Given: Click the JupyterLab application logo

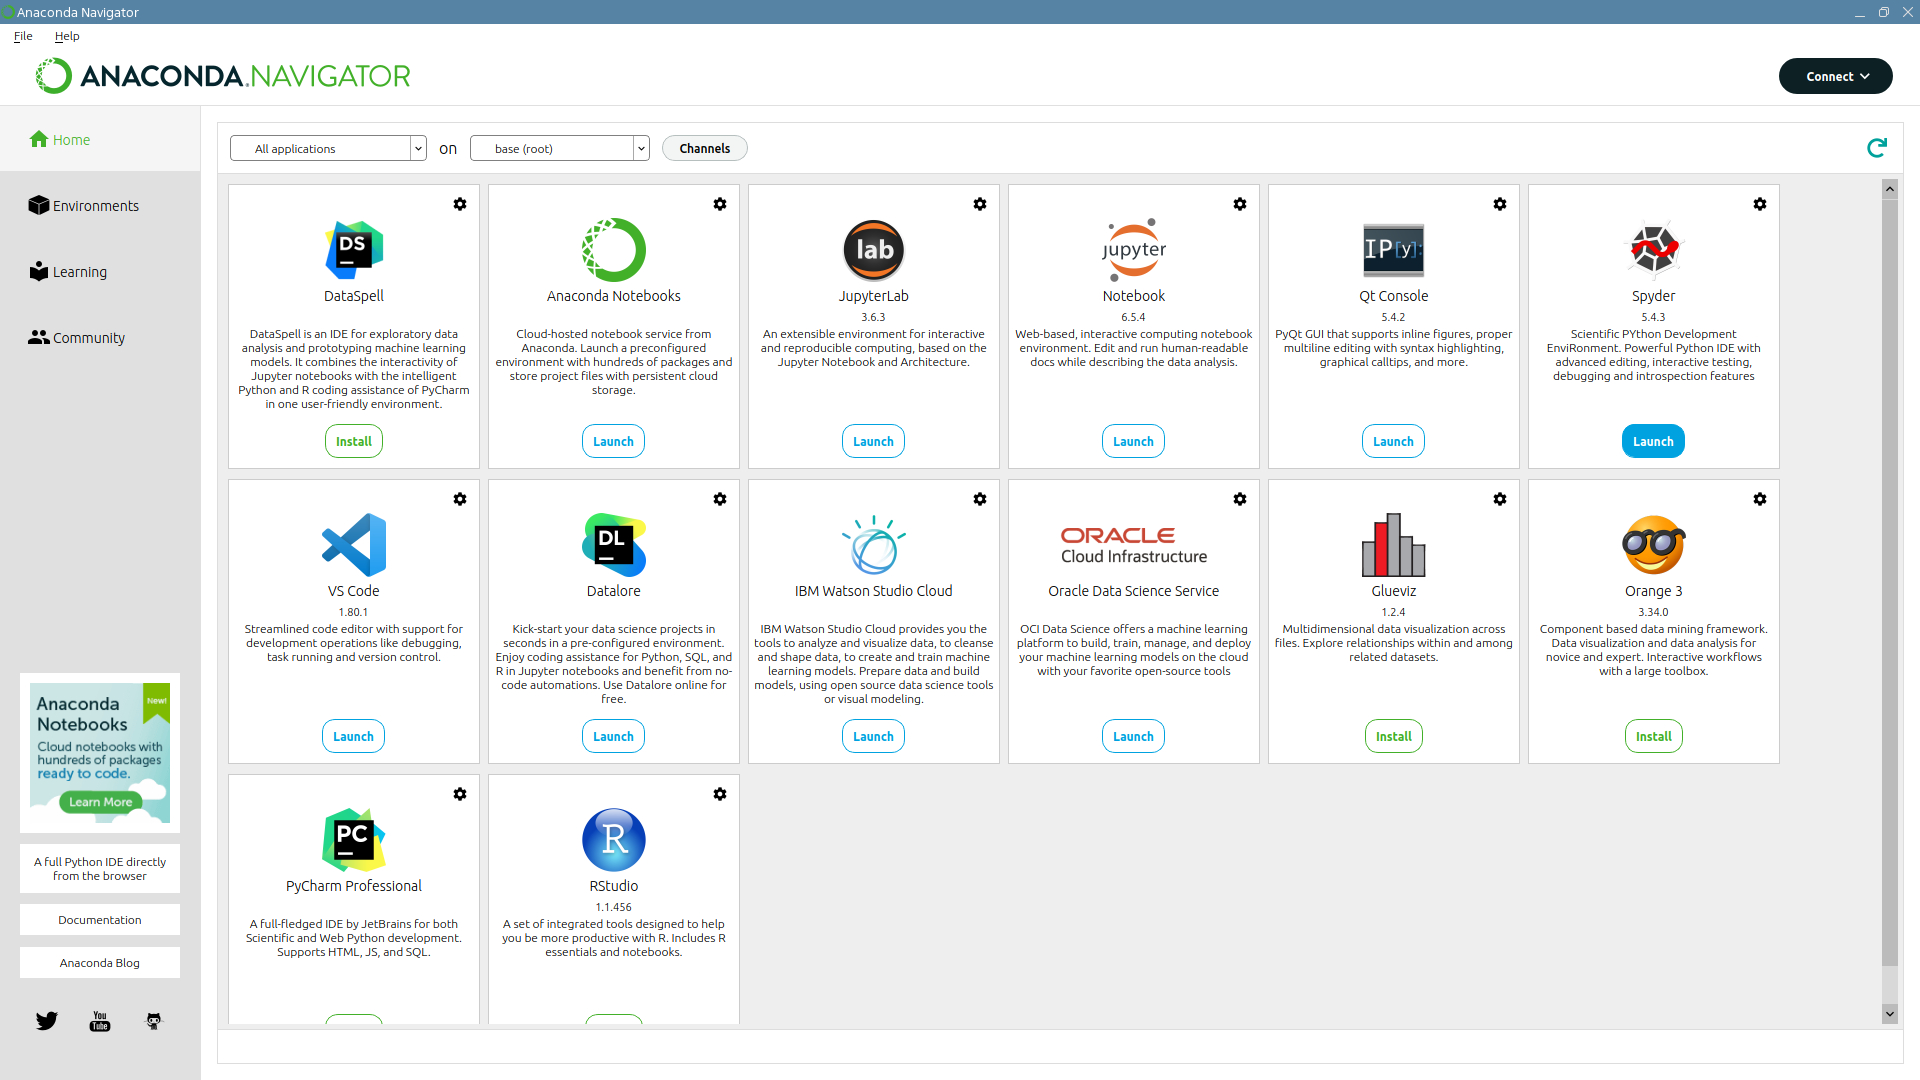Looking at the screenshot, I should click(x=874, y=250).
